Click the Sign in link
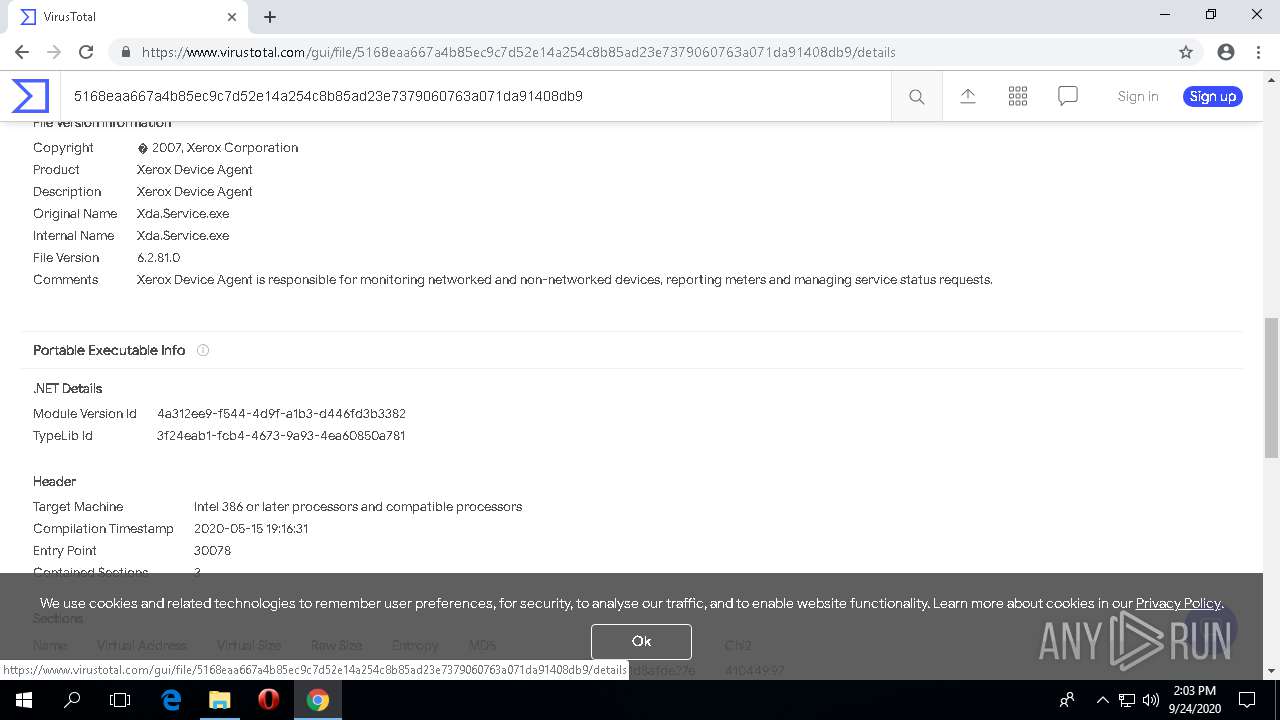The width and height of the screenshot is (1280, 720). coord(1138,96)
